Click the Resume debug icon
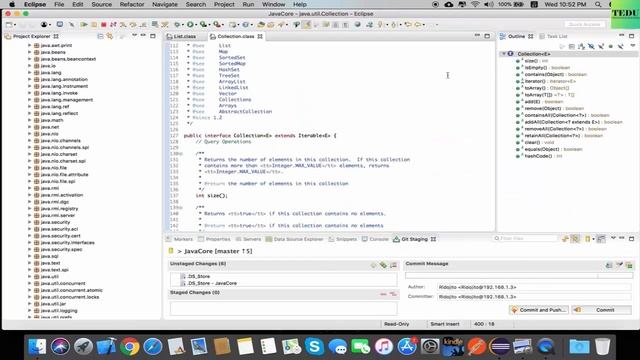The image size is (640, 360). pyautogui.click(x=84, y=25)
